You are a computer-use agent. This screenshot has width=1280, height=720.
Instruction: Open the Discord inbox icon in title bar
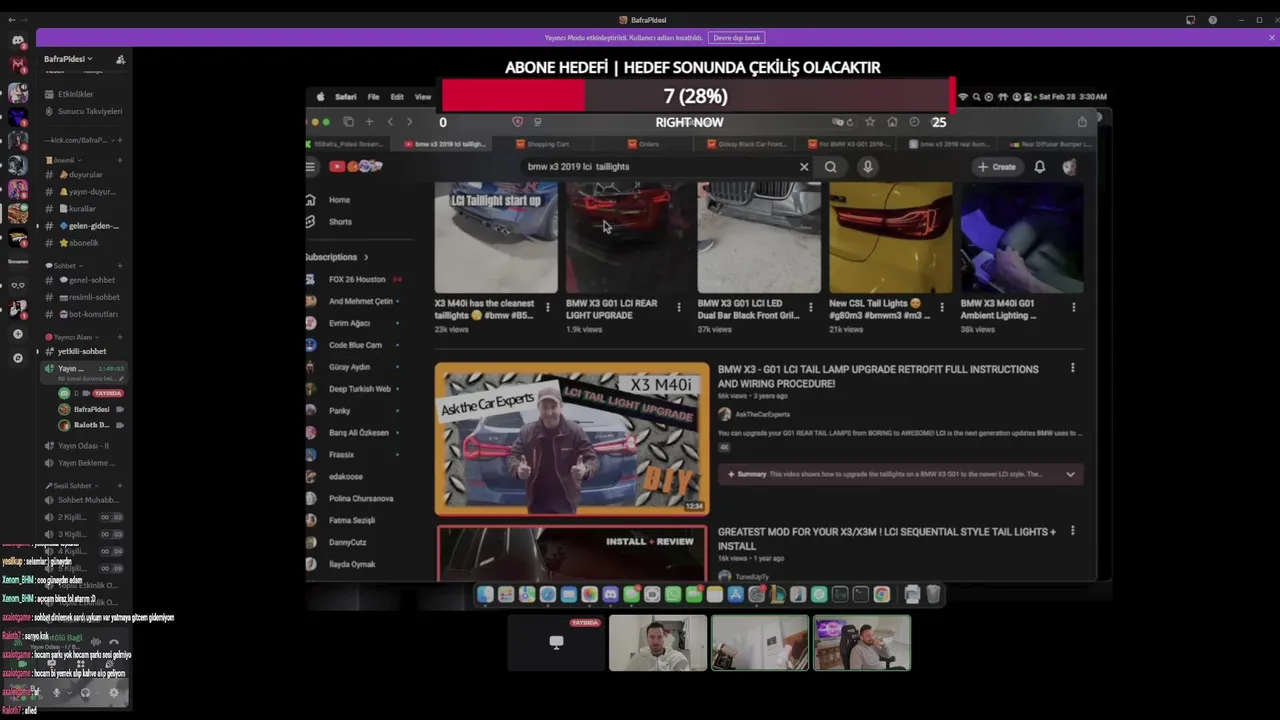coord(1190,20)
